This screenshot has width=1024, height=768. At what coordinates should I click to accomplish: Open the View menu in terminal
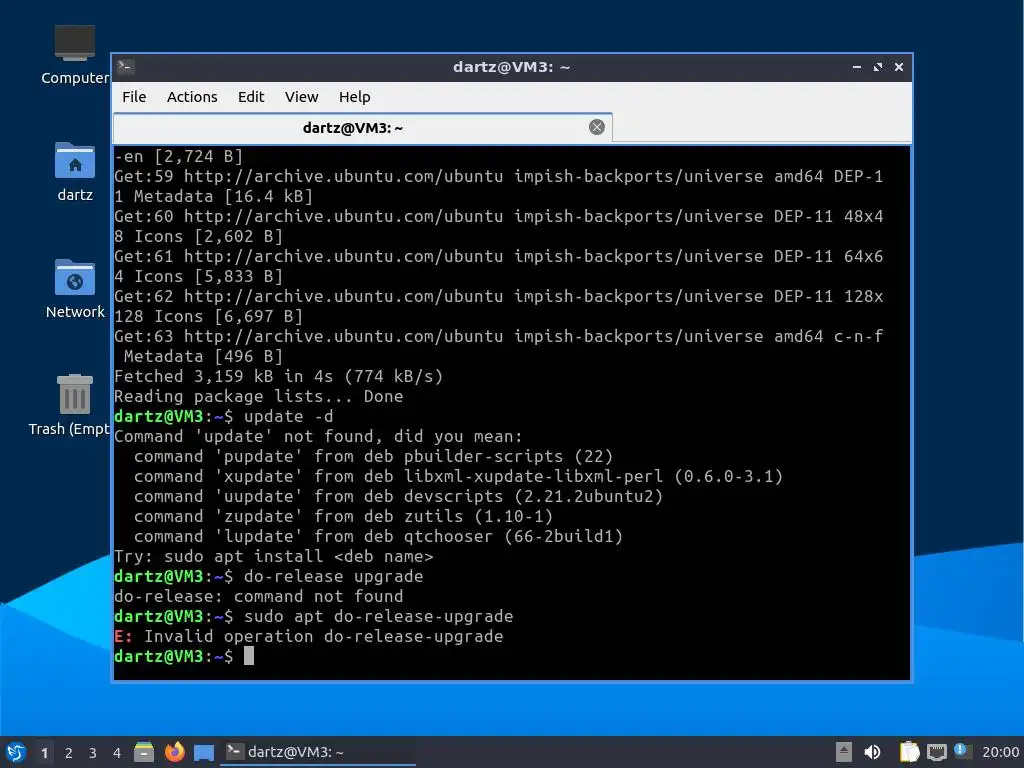tap(301, 97)
